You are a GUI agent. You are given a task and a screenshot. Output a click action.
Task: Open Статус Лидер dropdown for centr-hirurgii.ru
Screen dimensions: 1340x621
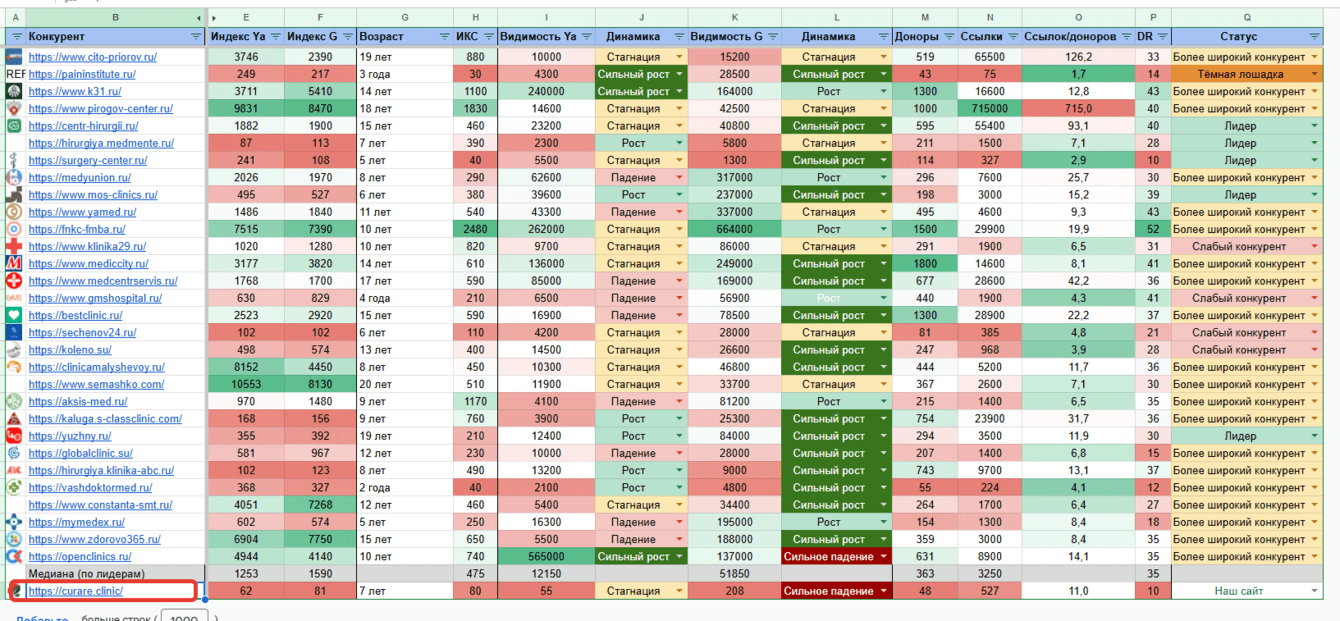tap(1314, 126)
